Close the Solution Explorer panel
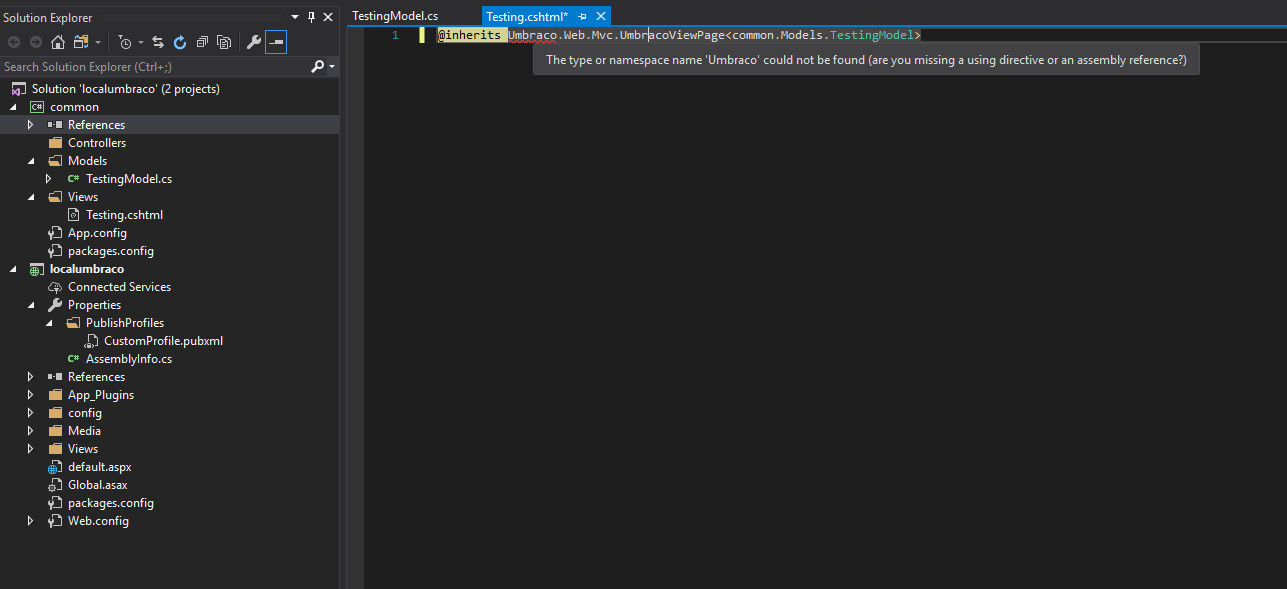 point(328,17)
